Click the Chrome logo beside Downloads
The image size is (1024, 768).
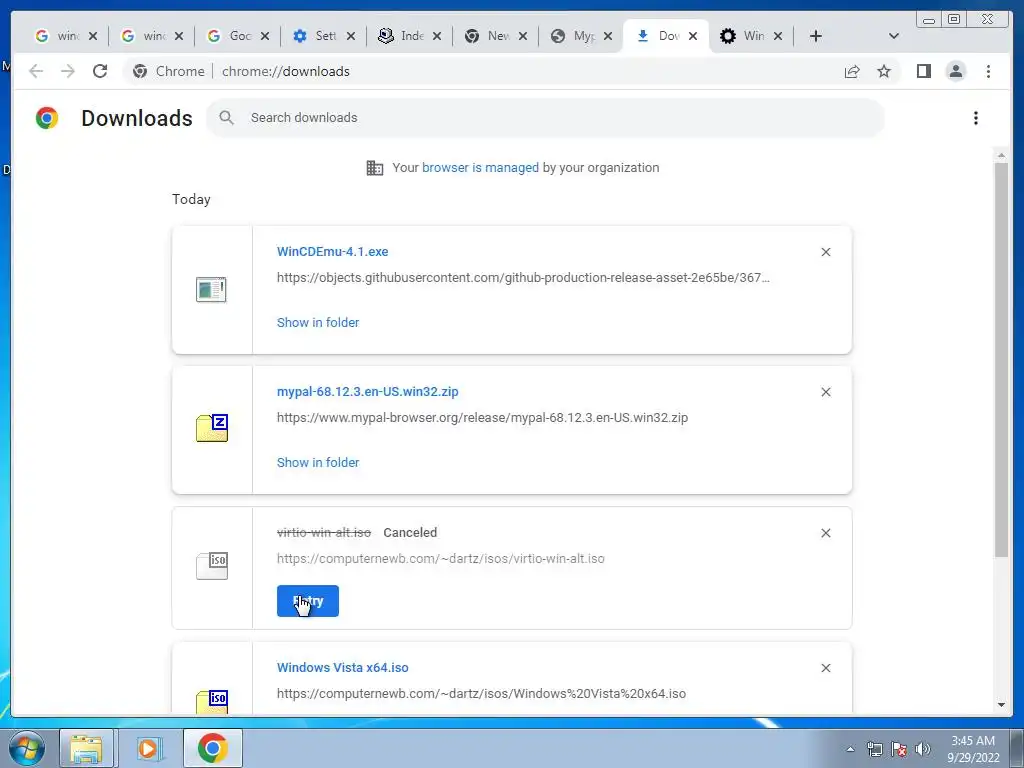[x=47, y=118]
